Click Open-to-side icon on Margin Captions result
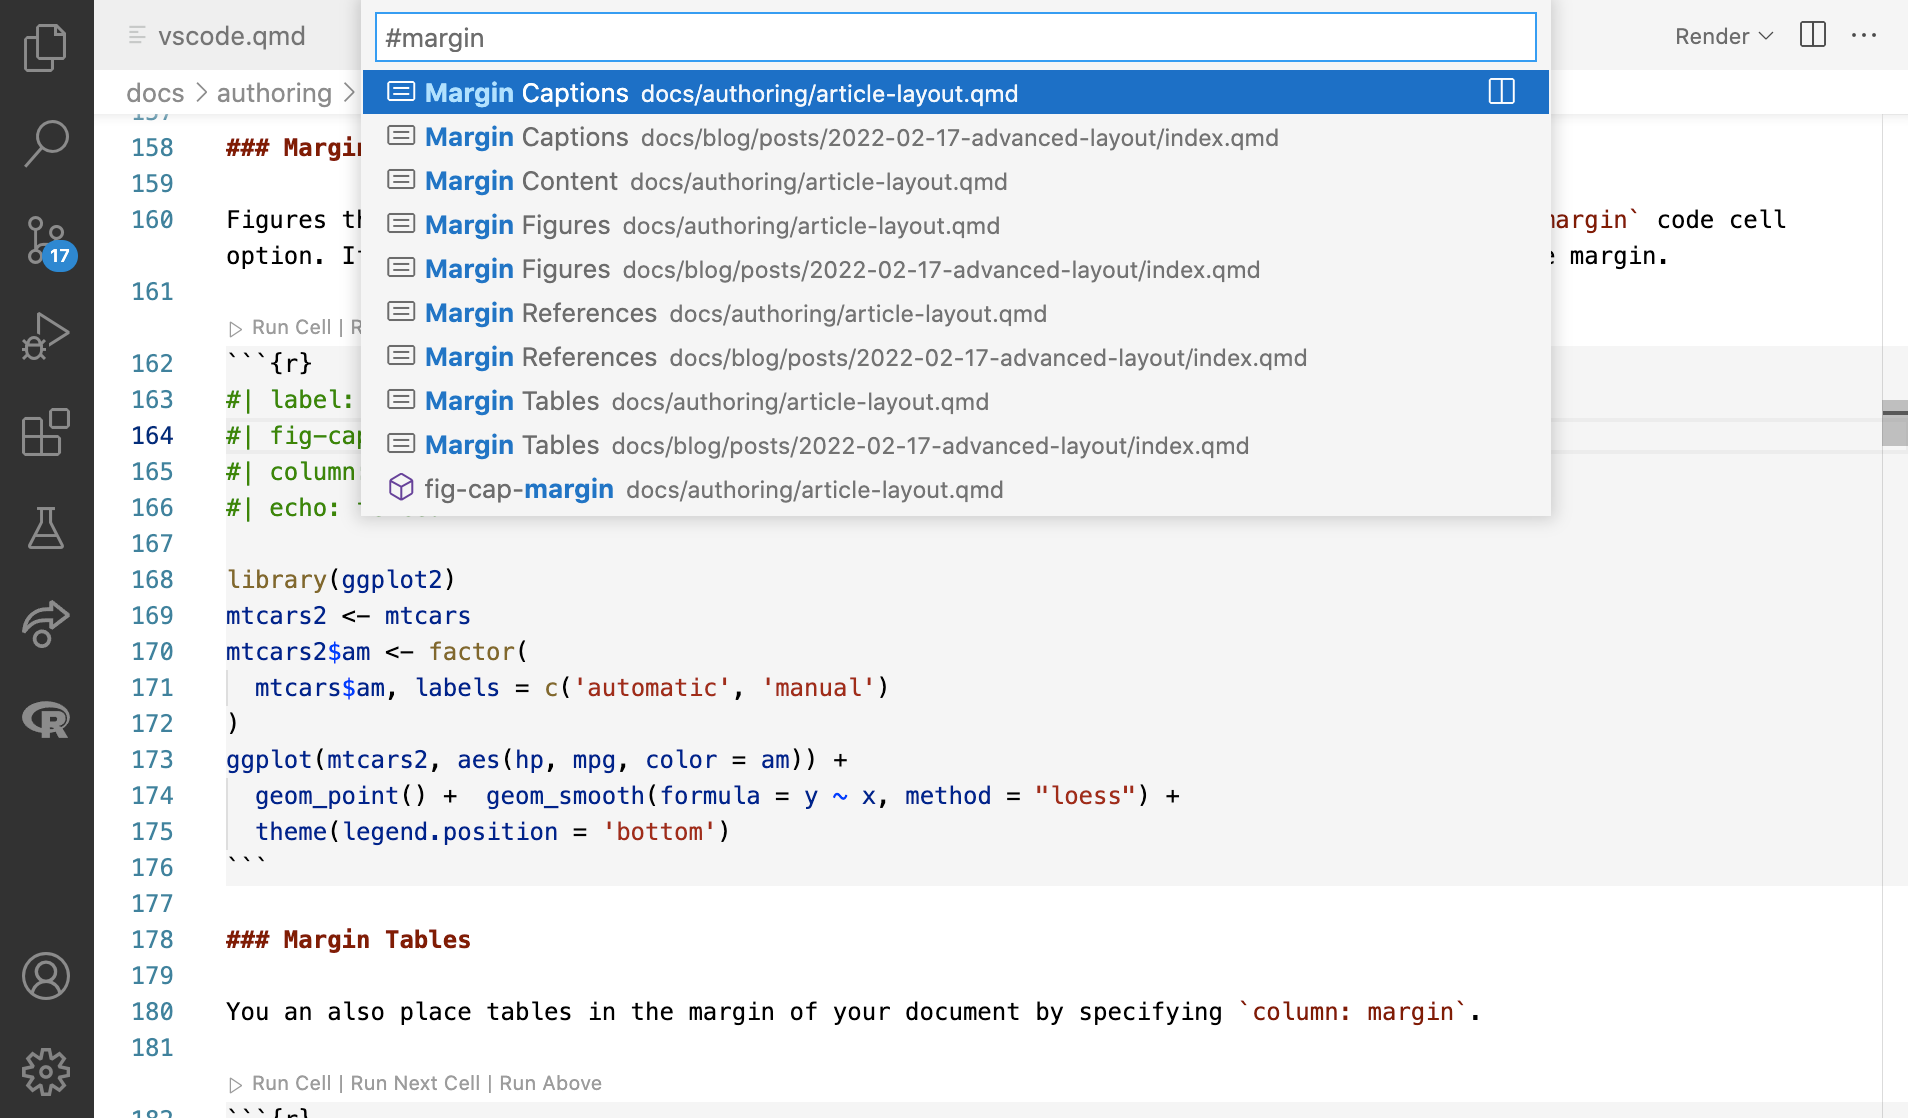Viewport: 1908px width, 1118px height. 1501,92
